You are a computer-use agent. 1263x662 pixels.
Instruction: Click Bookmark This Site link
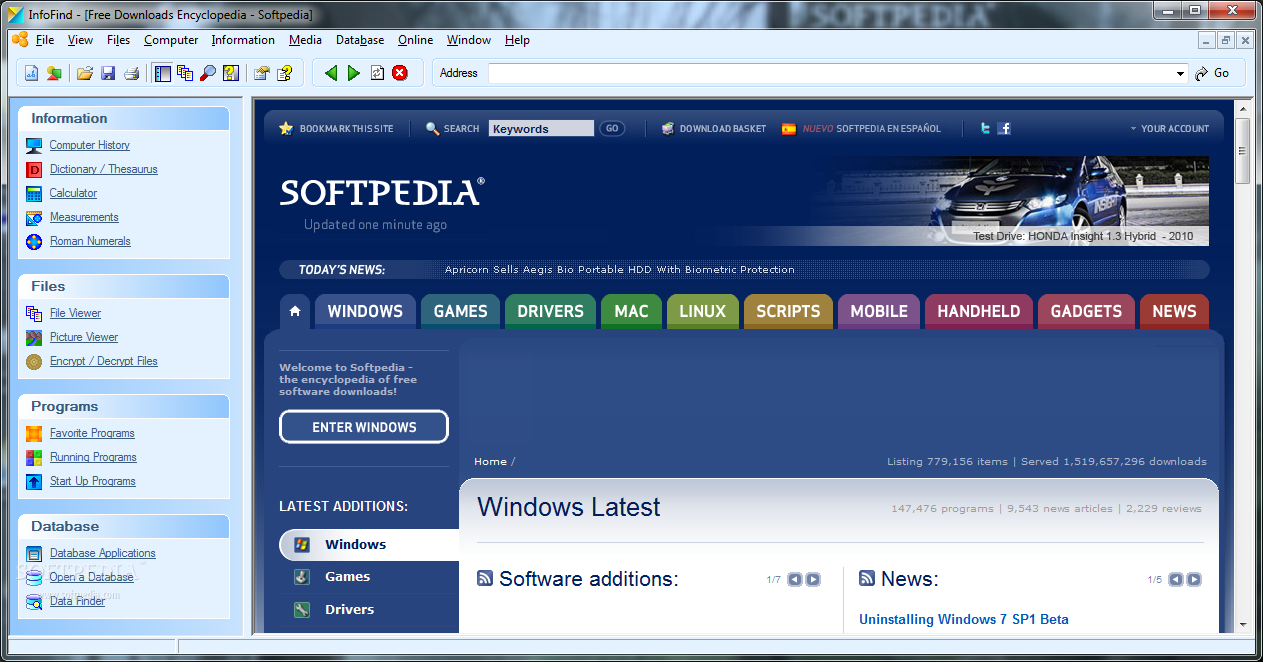[x=336, y=128]
